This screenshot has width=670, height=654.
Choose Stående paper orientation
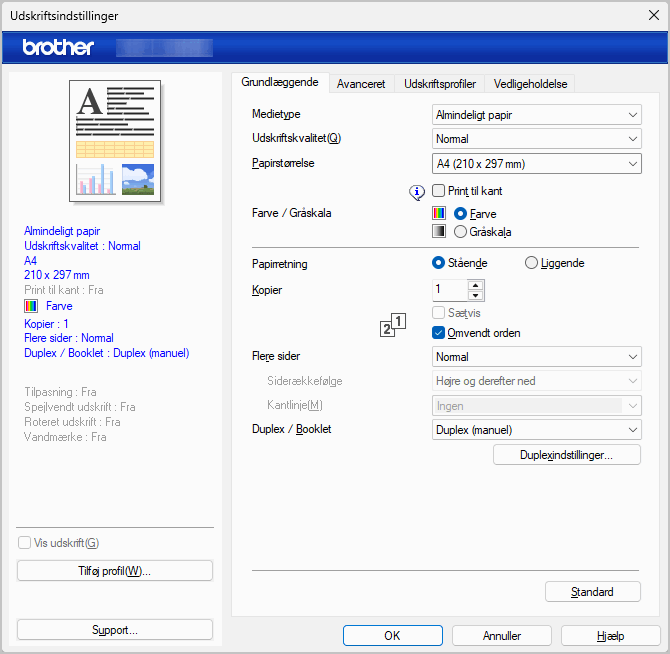[x=438, y=263]
